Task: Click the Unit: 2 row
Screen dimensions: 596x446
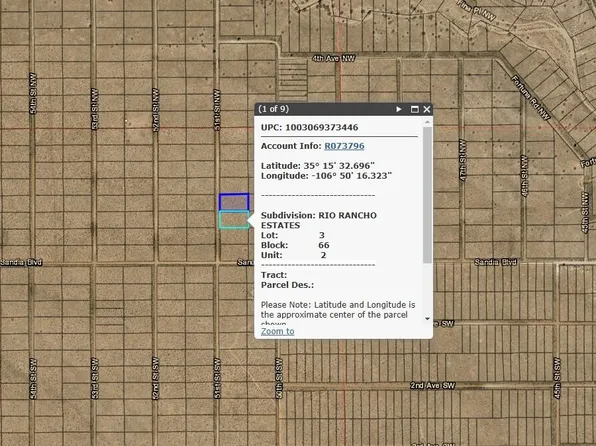Action: point(293,255)
